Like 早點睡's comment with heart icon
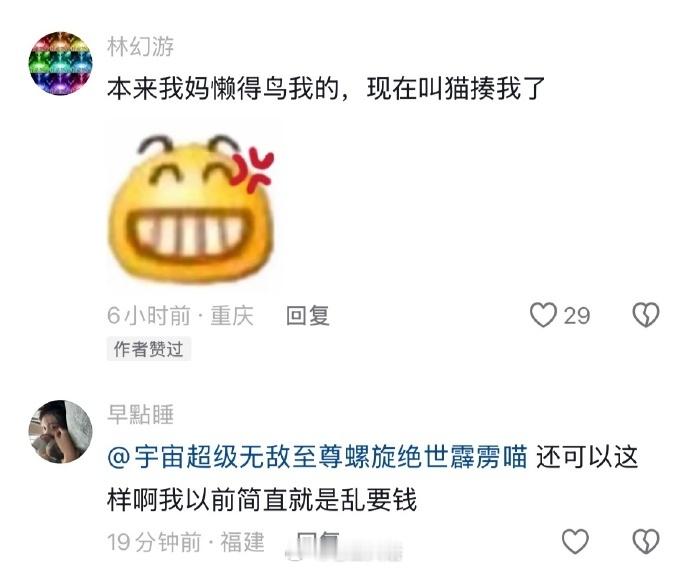Viewport: 690px width, 569px height. pyautogui.click(x=575, y=541)
